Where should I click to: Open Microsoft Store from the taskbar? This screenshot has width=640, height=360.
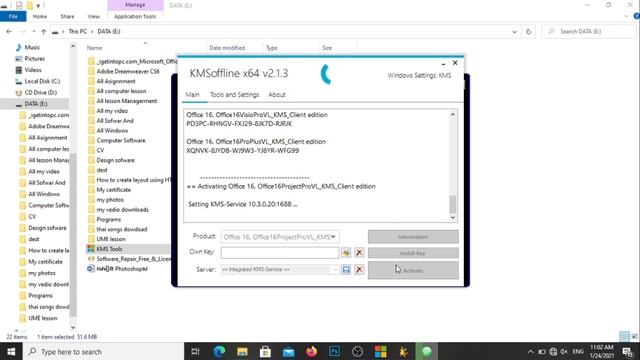coord(265,351)
